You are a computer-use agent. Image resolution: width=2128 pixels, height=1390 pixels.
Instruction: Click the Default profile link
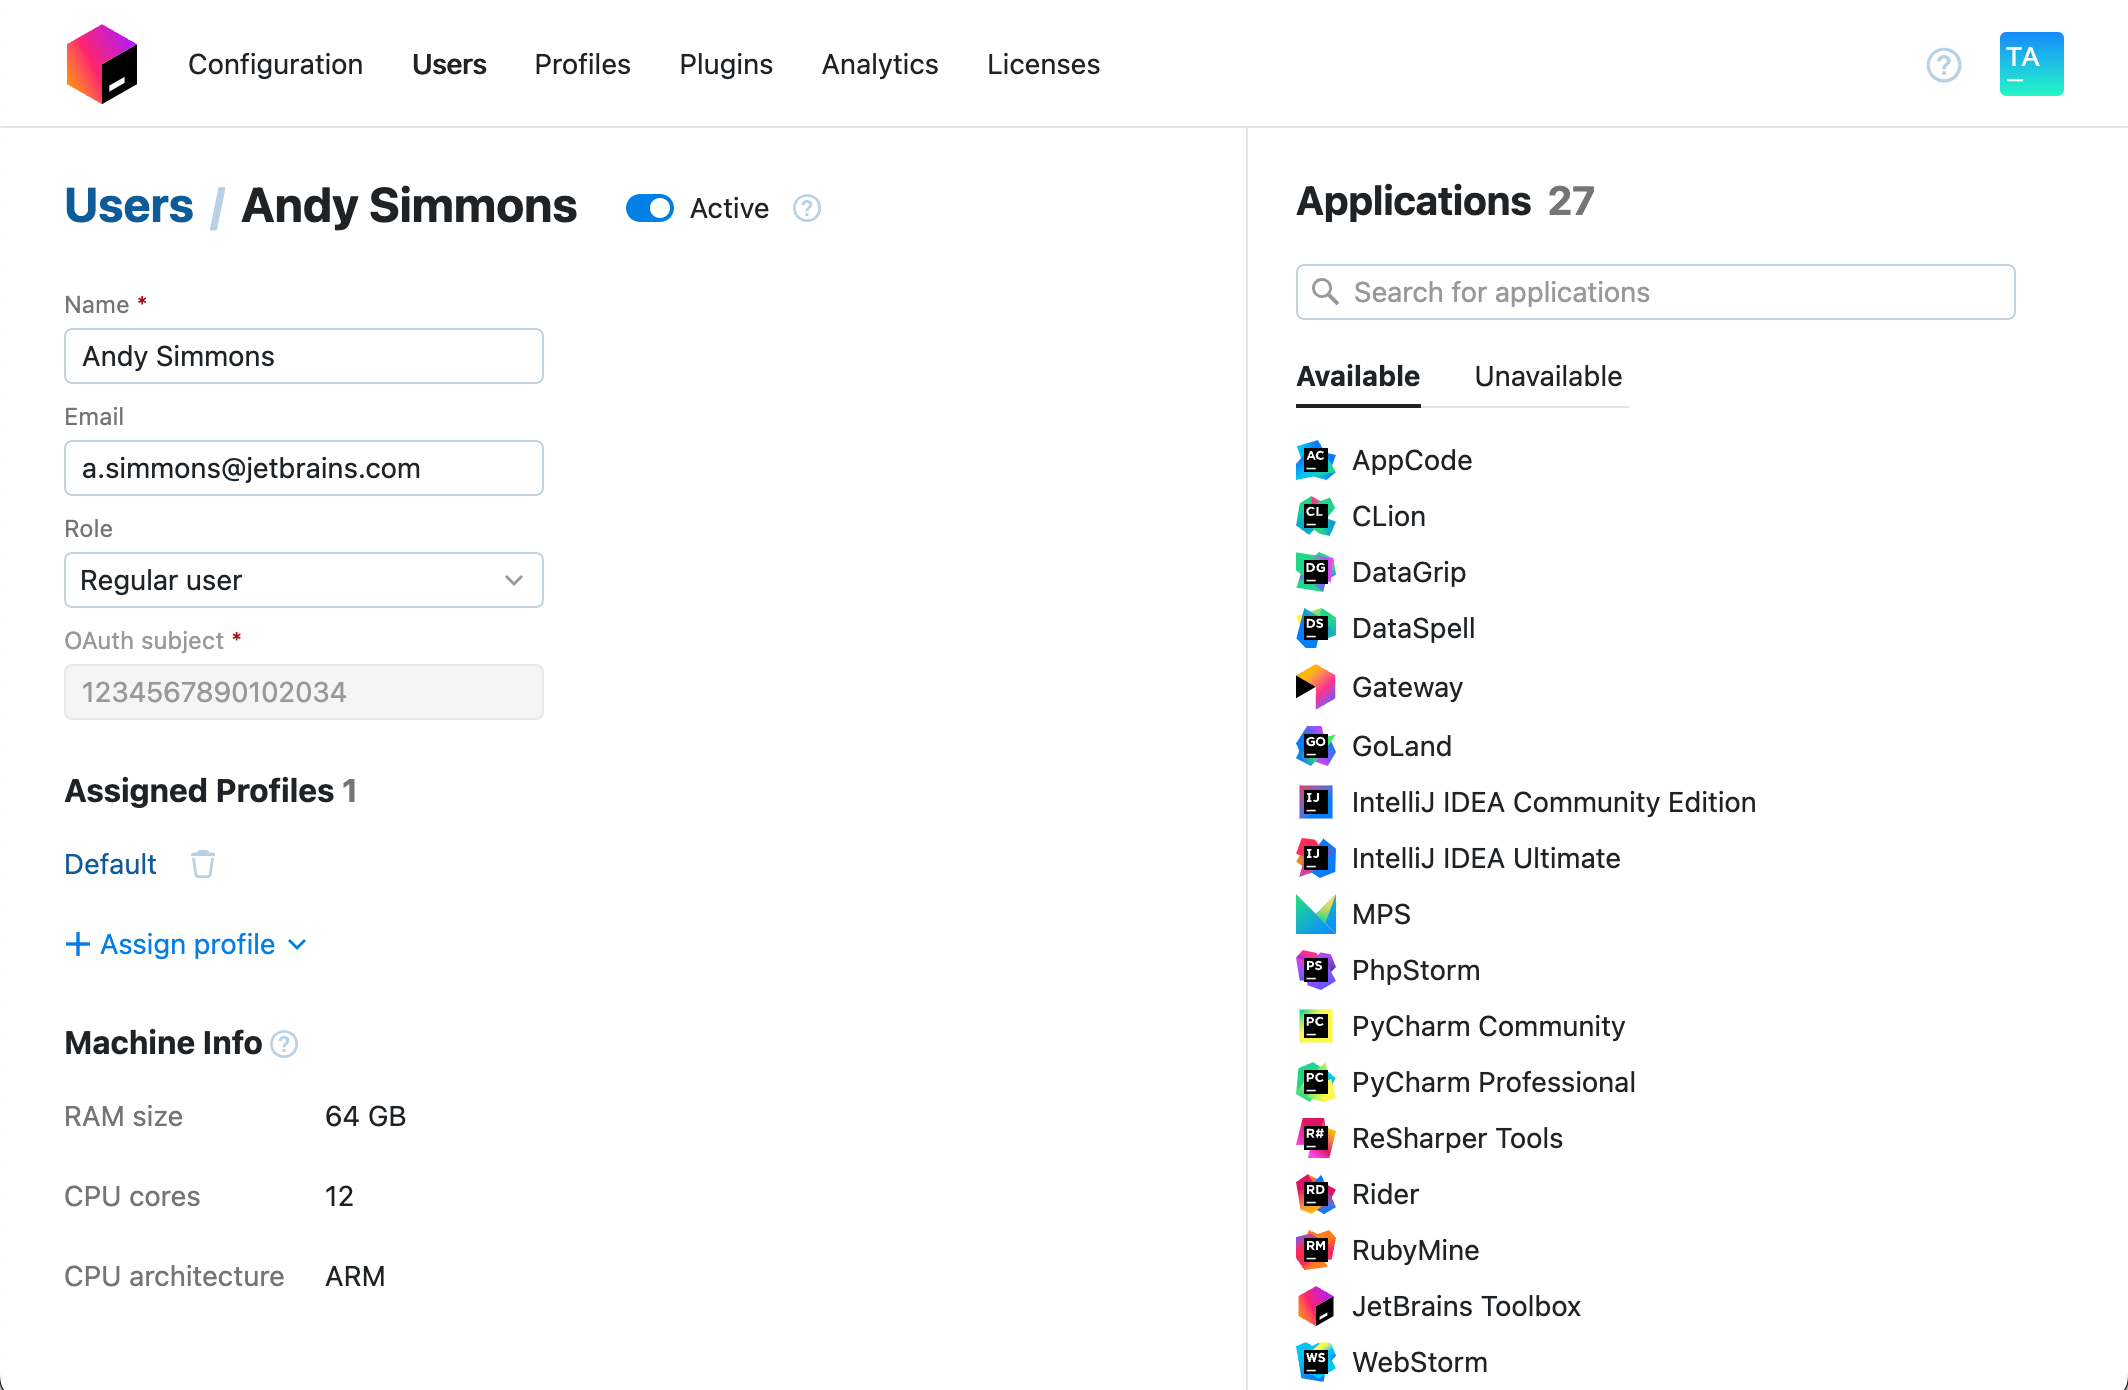point(109,864)
